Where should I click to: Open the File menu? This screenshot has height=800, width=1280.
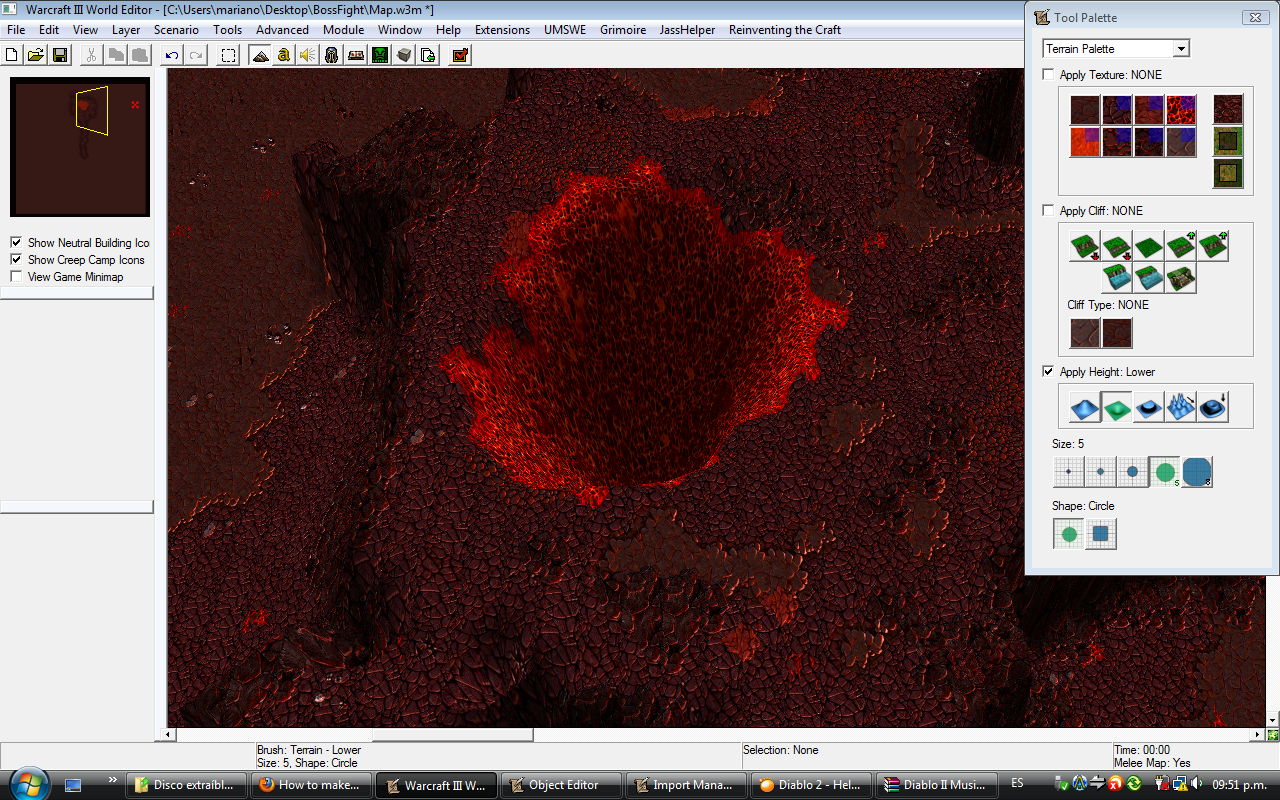(x=16, y=30)
